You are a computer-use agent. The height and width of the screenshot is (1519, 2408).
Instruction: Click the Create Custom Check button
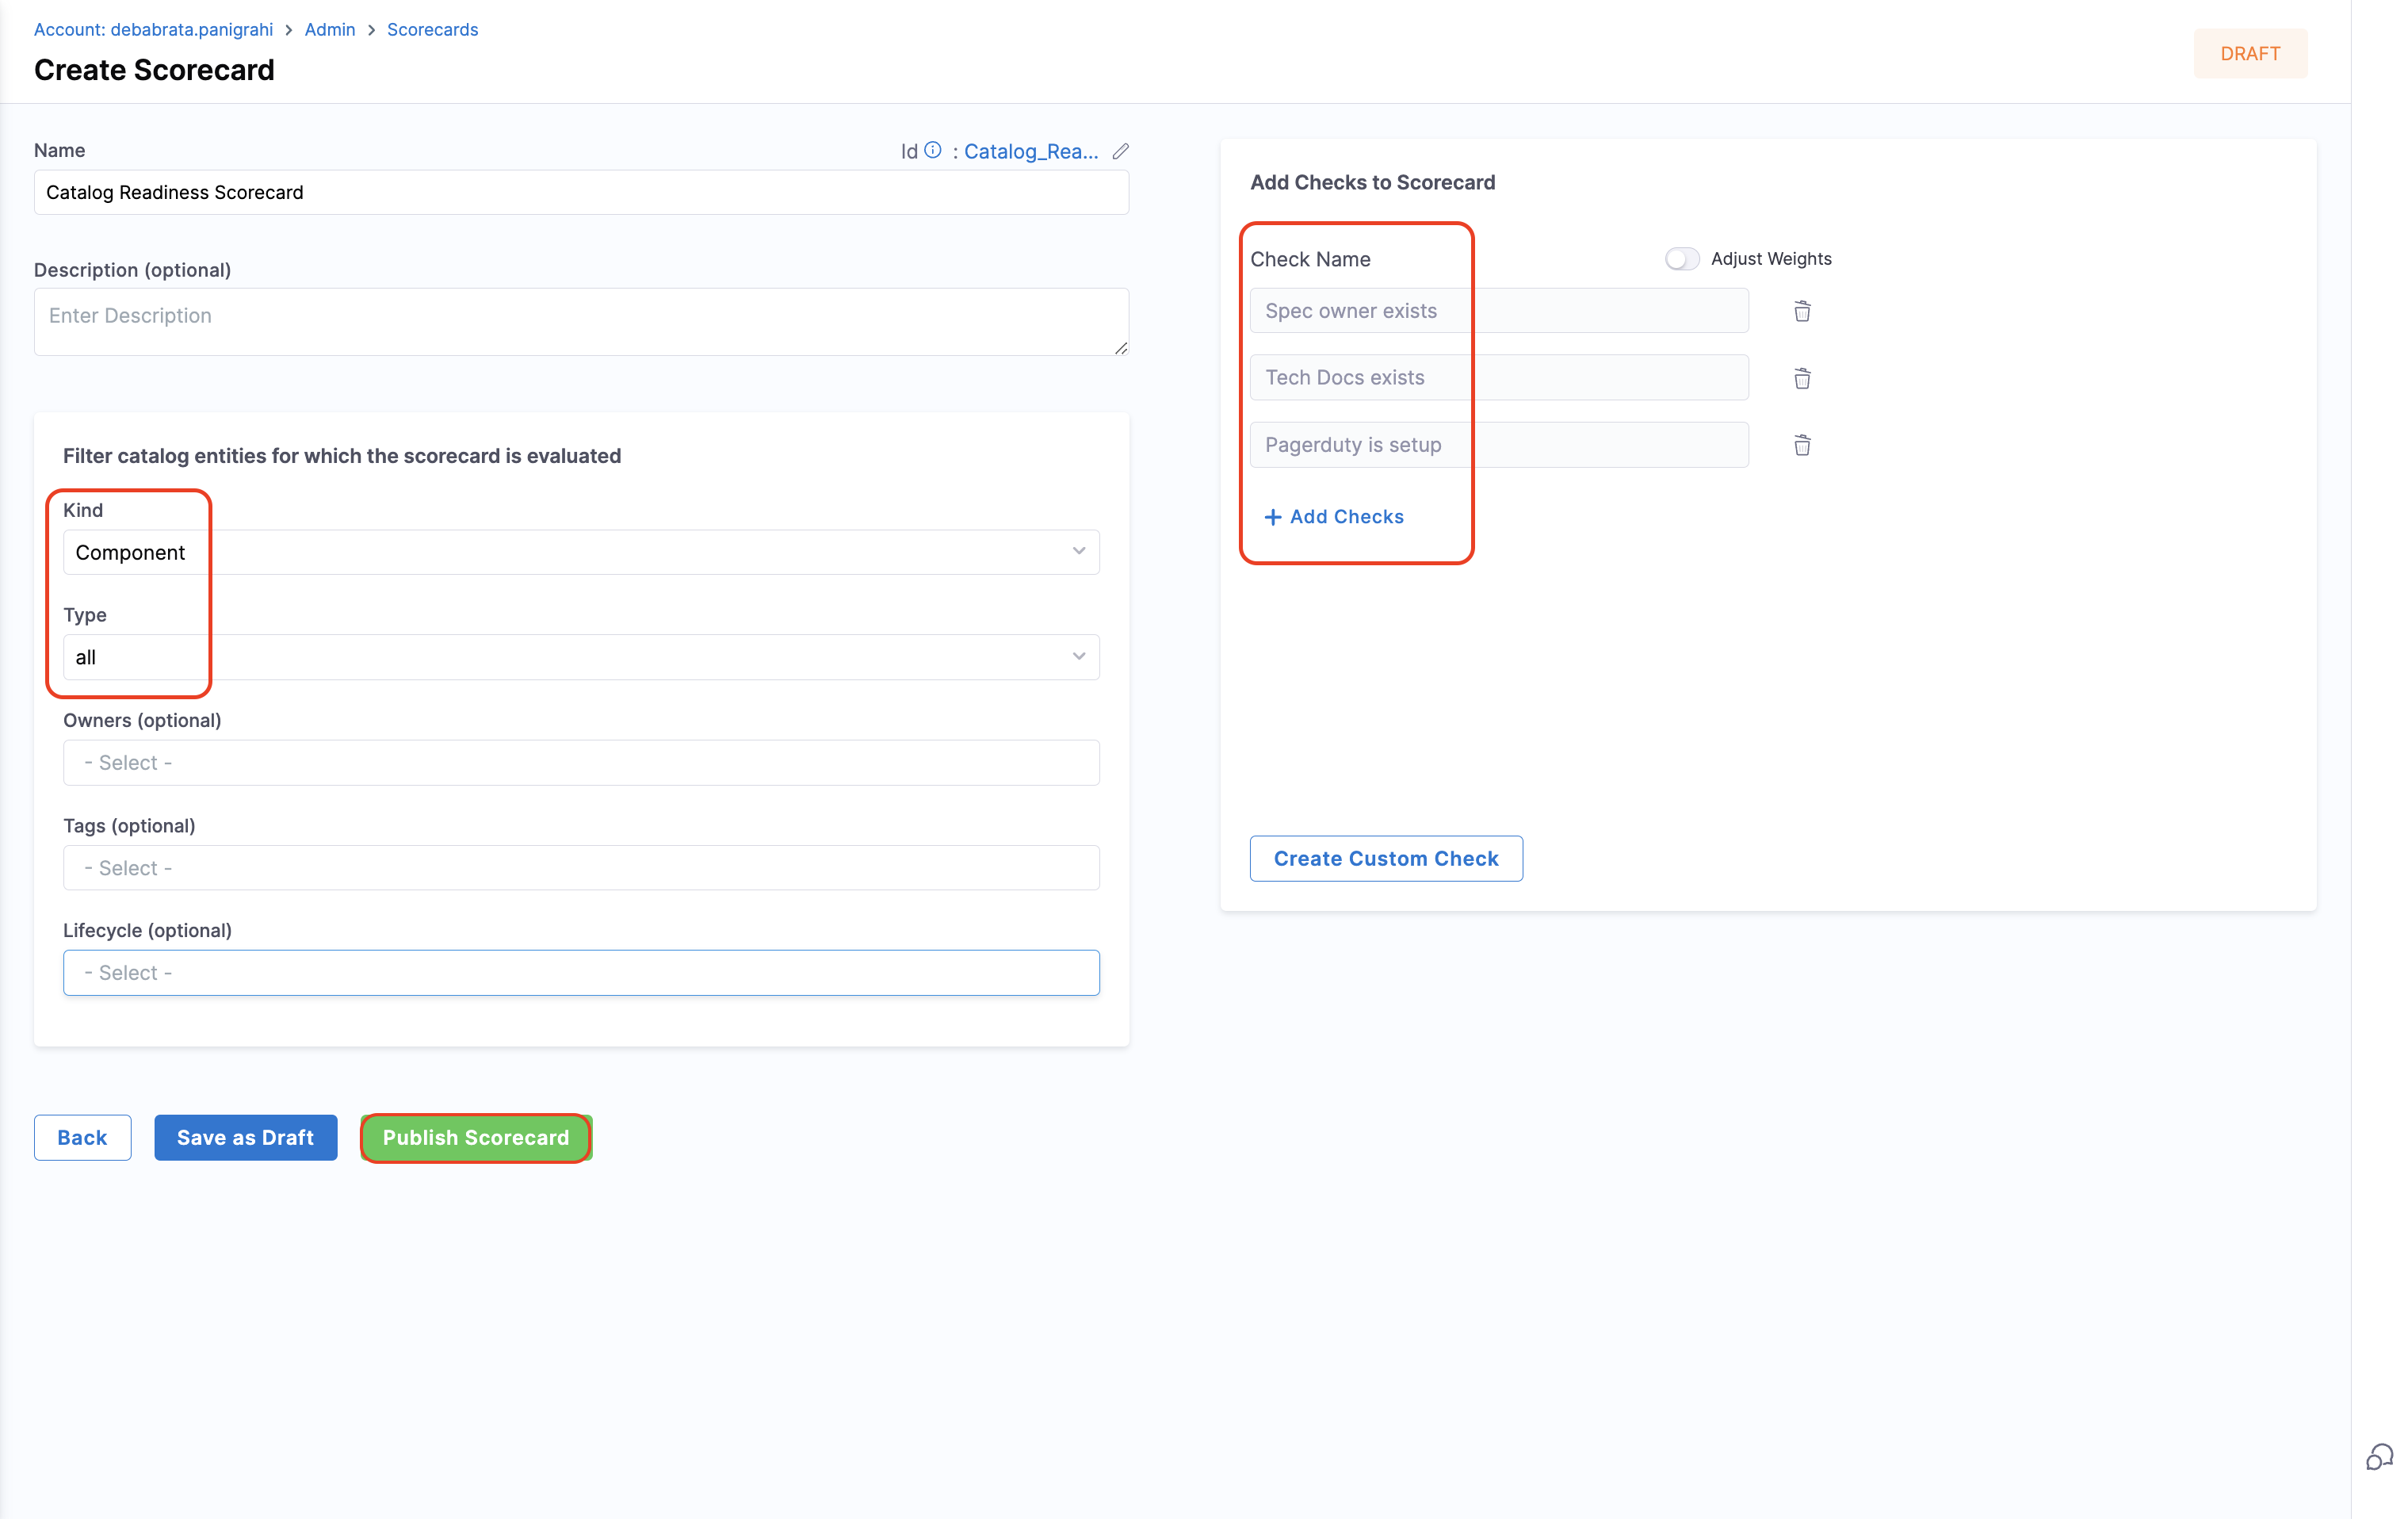tap(1385, 859)
